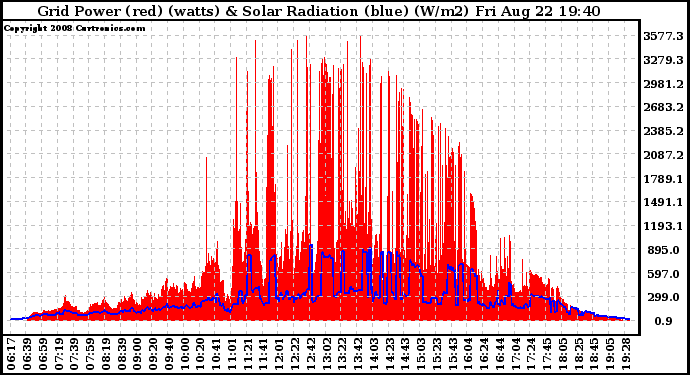This screenshot has height=375, width=690.
Task: Click the x-axis time label 14:03
Action: pyautogui.click(x=374, y=354)
